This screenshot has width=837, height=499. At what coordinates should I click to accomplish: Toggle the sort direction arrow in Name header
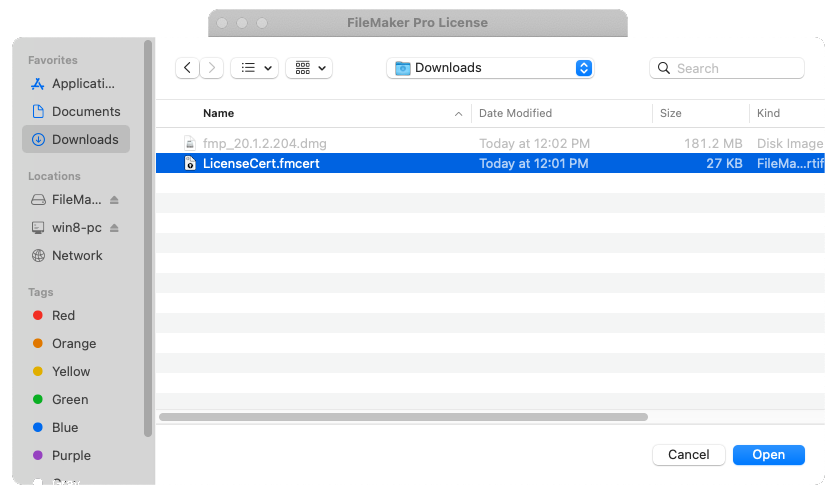pos(459,114)
